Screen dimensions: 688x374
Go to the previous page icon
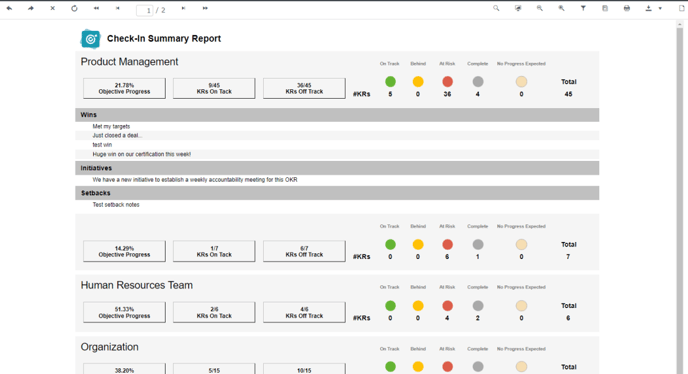click(x=118, y=8)
